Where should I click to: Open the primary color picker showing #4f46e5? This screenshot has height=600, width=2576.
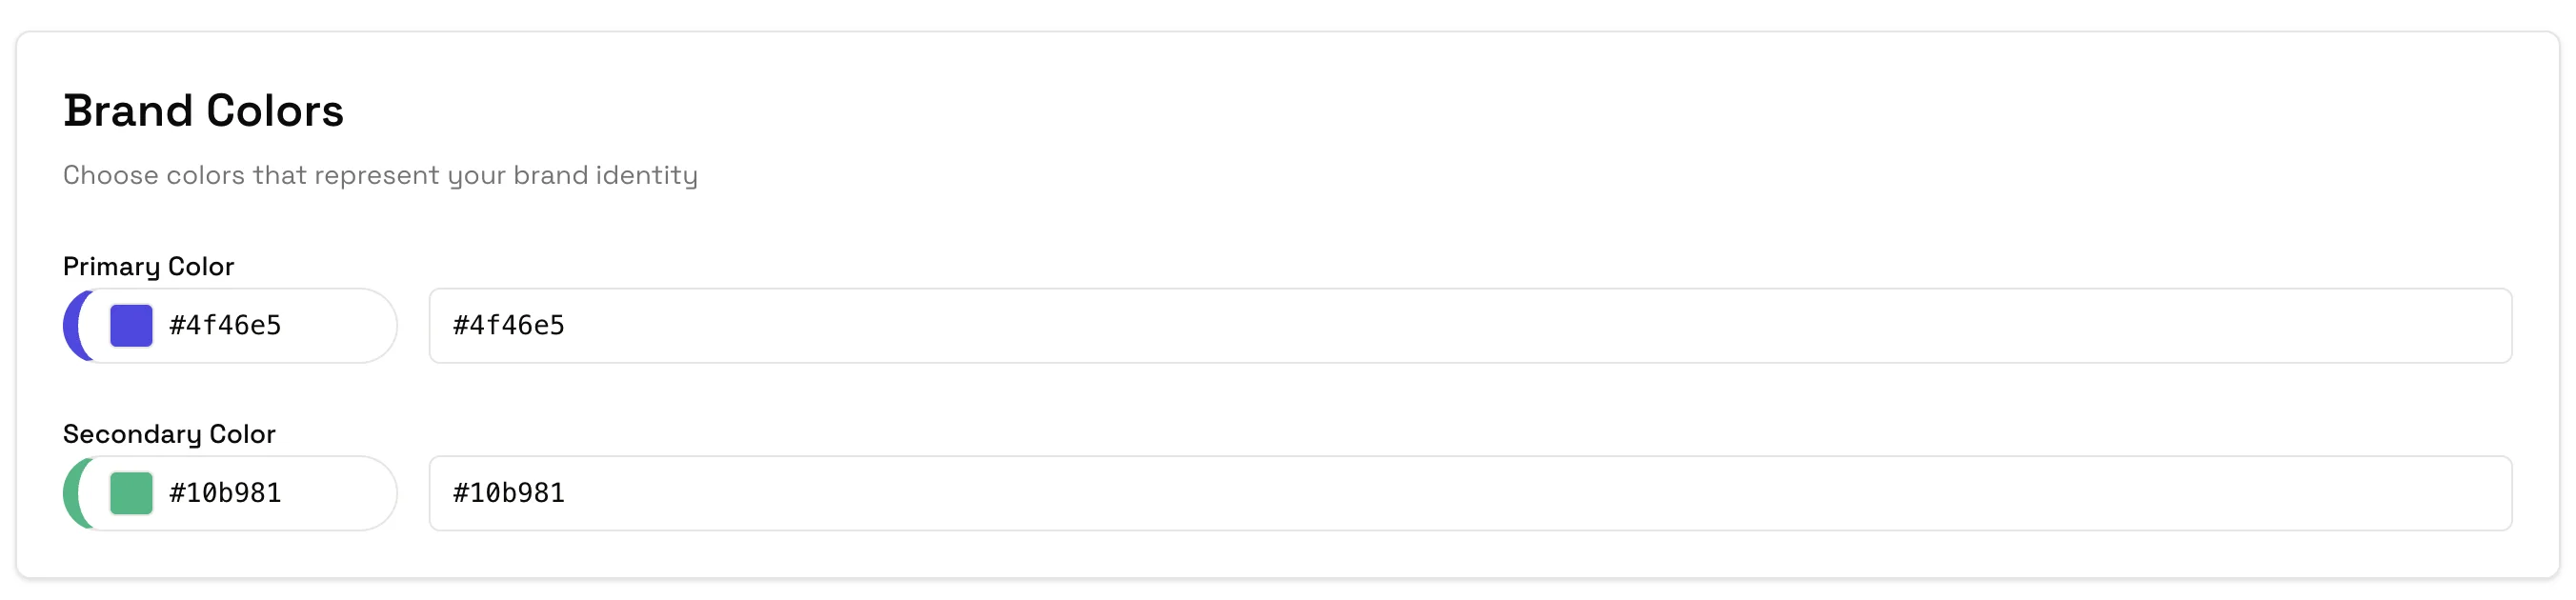[230, 326]
